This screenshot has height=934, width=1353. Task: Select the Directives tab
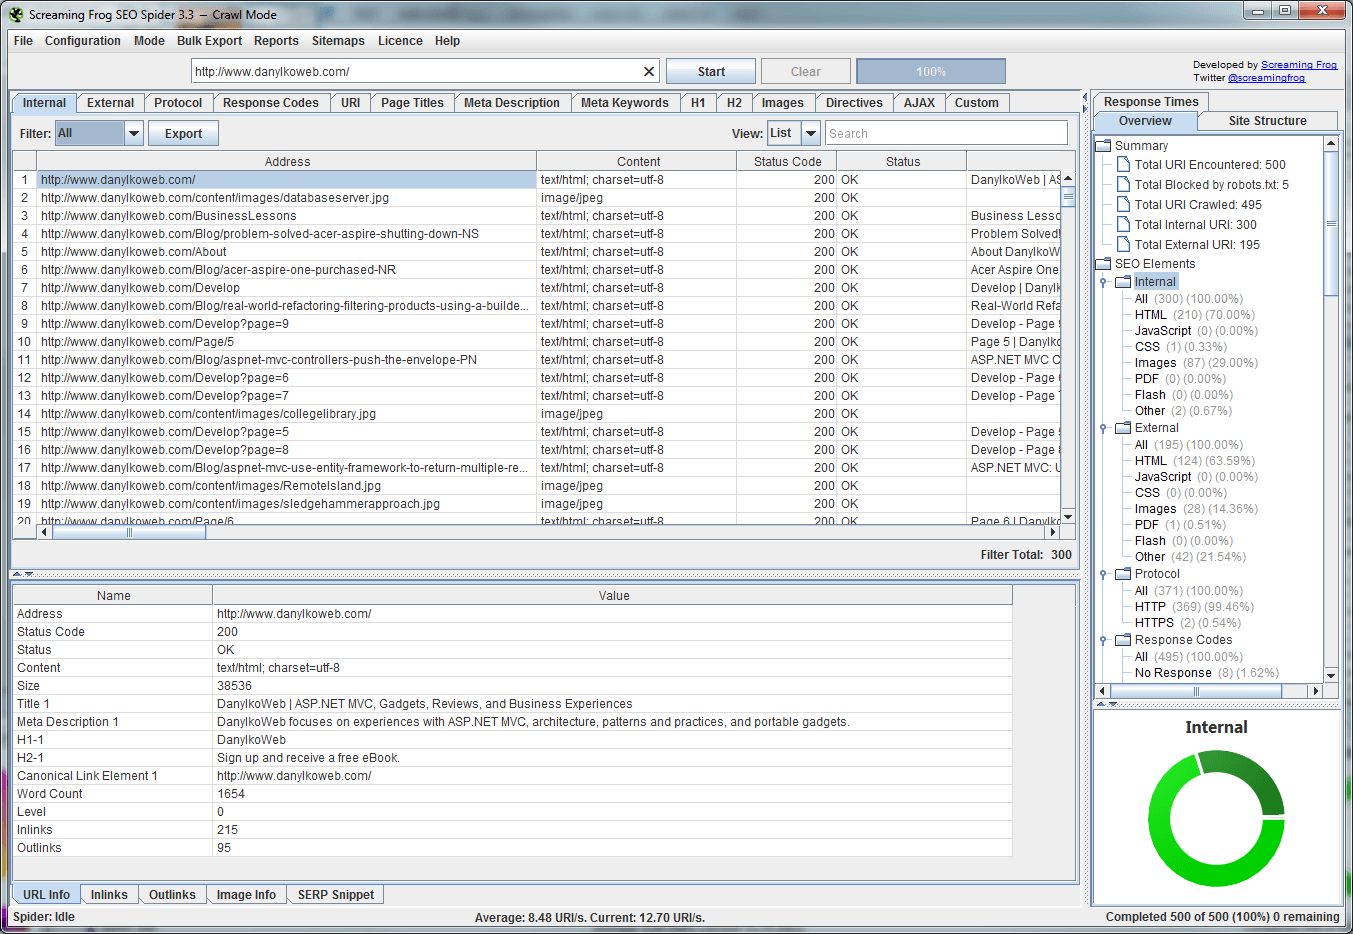click(x=854, y=103)
